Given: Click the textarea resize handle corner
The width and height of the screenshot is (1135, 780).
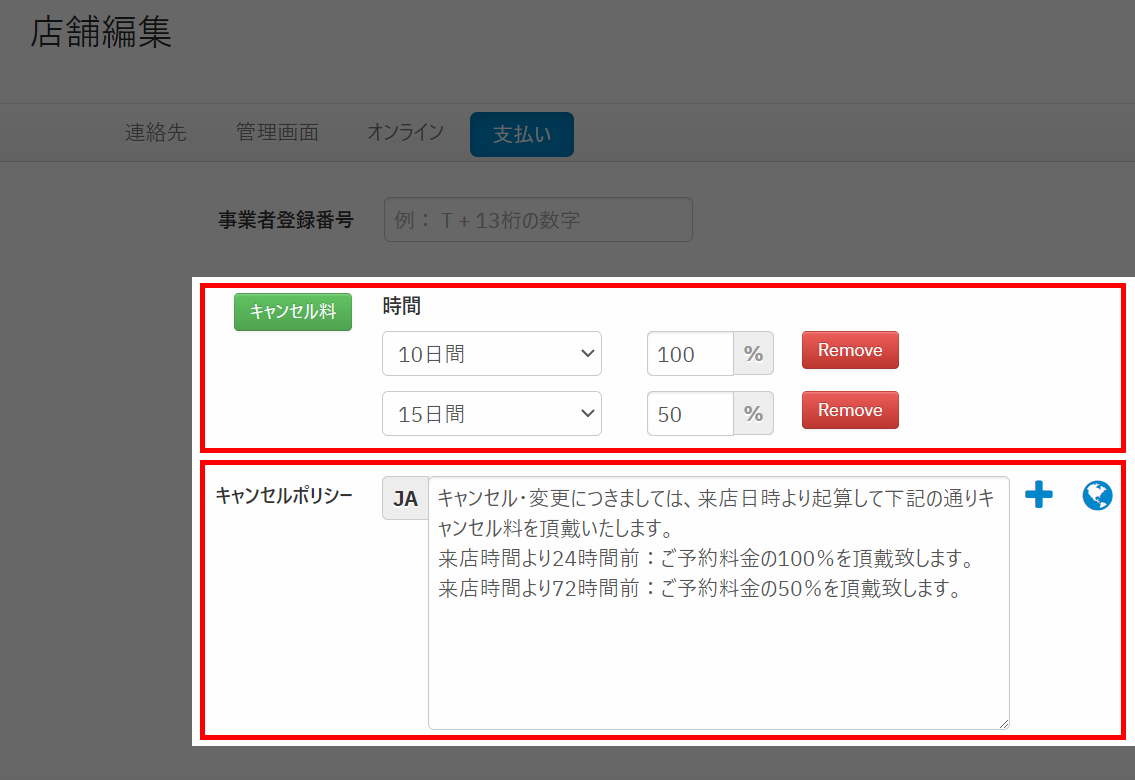Looking at the screenshot, I should [x=1002, y=722].
